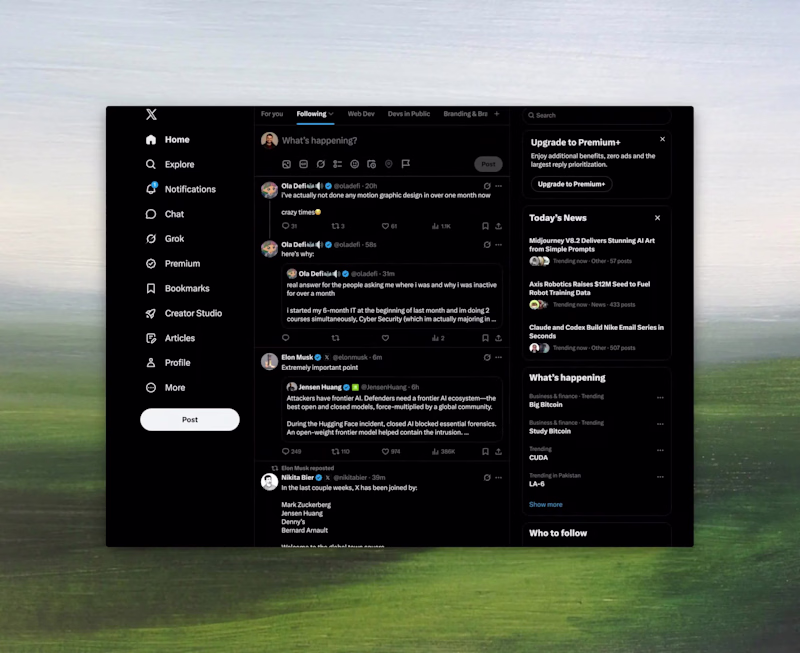The height and width of the screenshot is (653, 800).
Task: Open Profile in the sidebar
Action: 168,363
